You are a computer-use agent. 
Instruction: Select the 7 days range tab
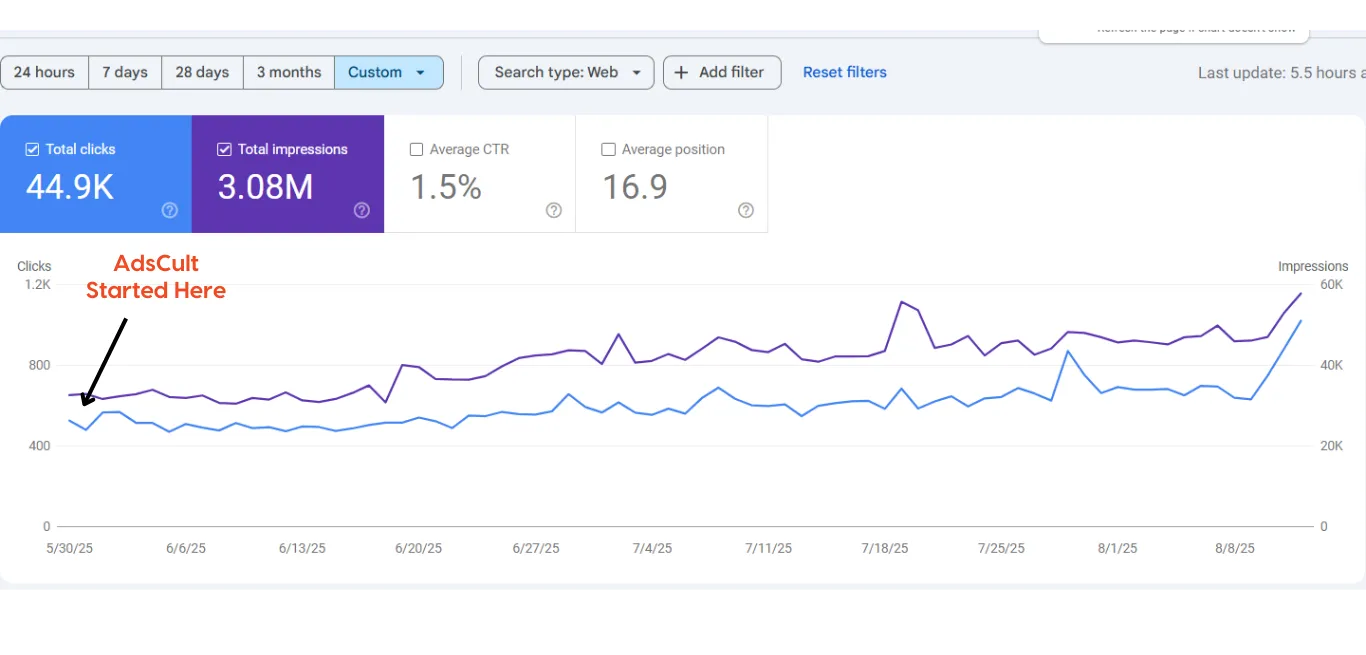click(x=125, y=72)
